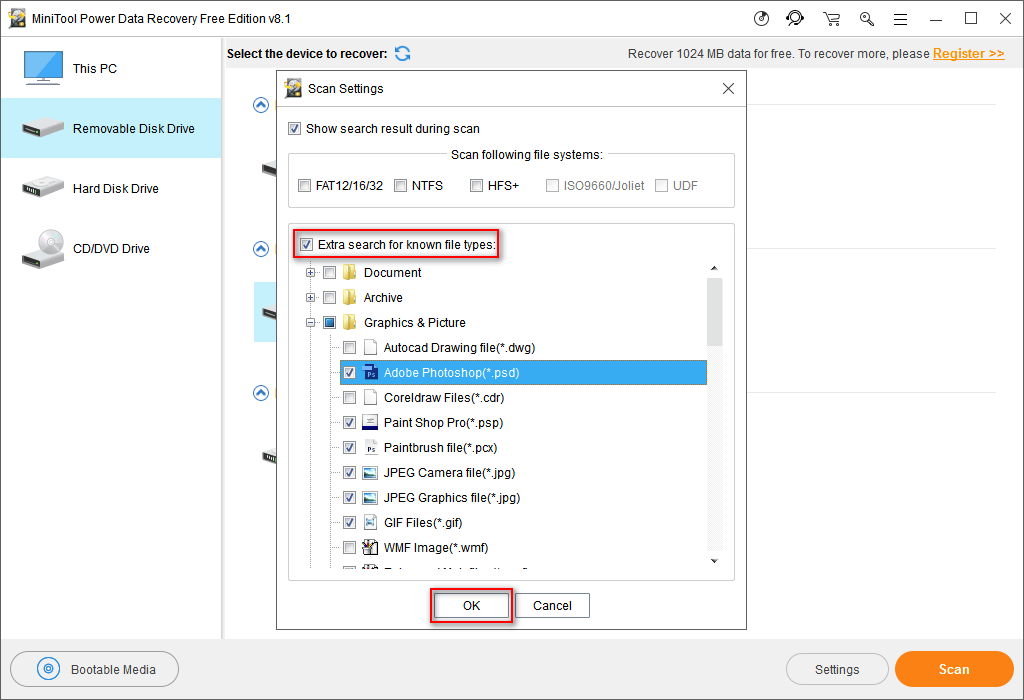Click the Document folder icon

[349, 272]
